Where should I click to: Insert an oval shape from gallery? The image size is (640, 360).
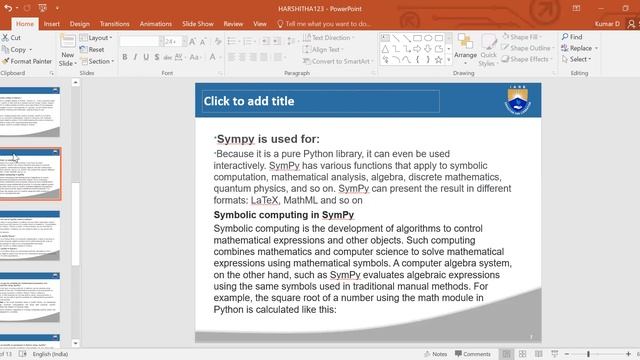(428, 38)
